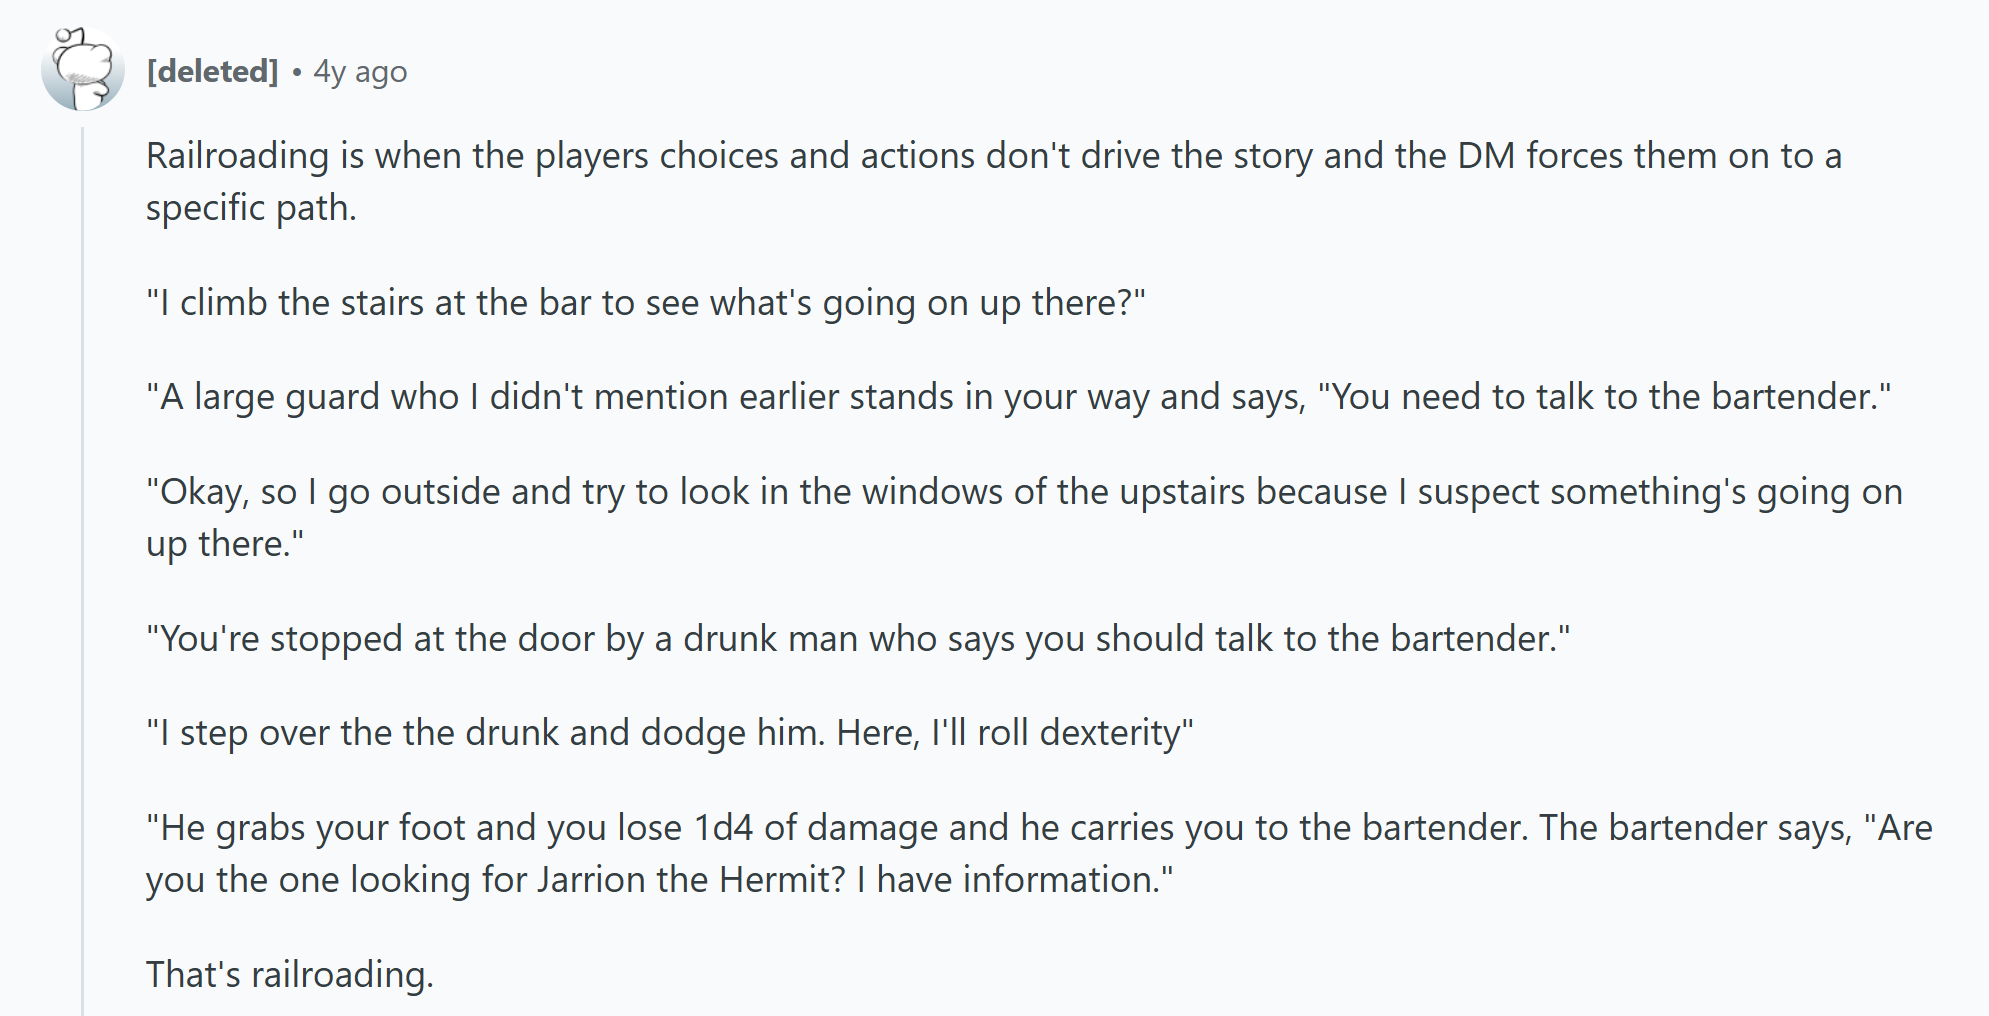This screenshot has height=1016, width=1989.
Task: Click the quoted 'You need to talk to the bartender.'
Action: click(x=1605, y=397)
